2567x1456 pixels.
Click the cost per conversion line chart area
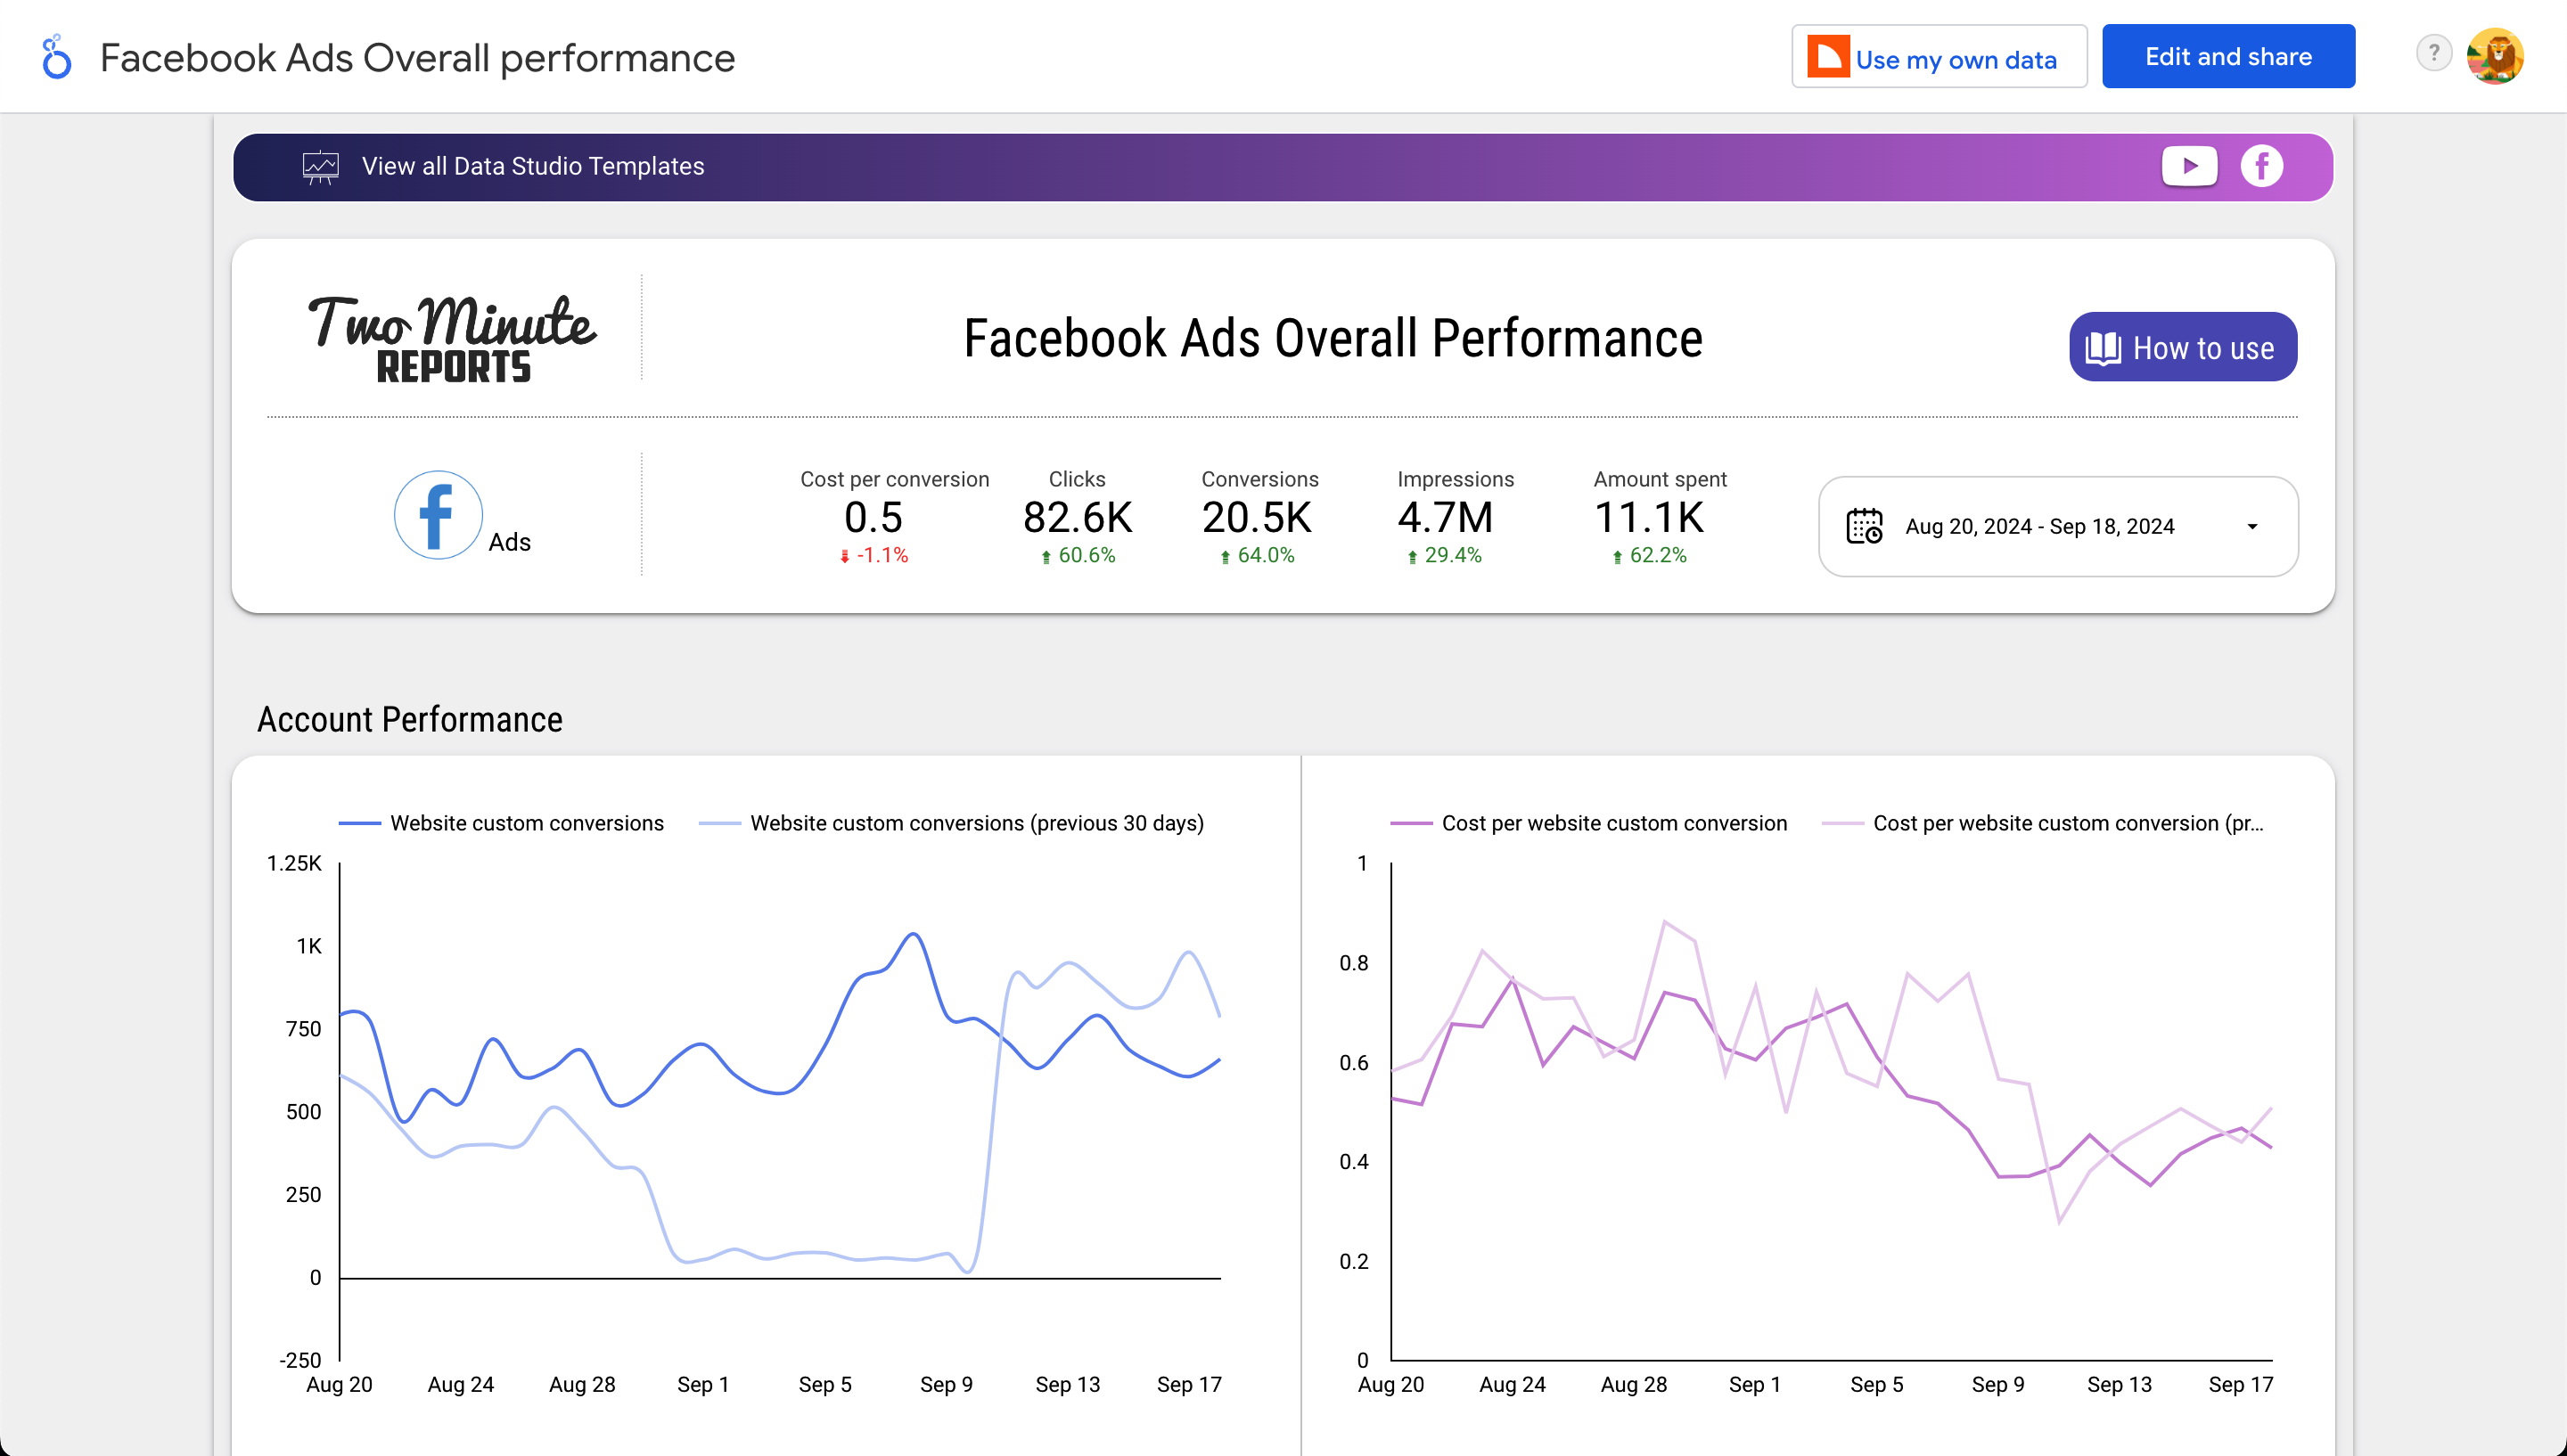tap(1831, 1110)
